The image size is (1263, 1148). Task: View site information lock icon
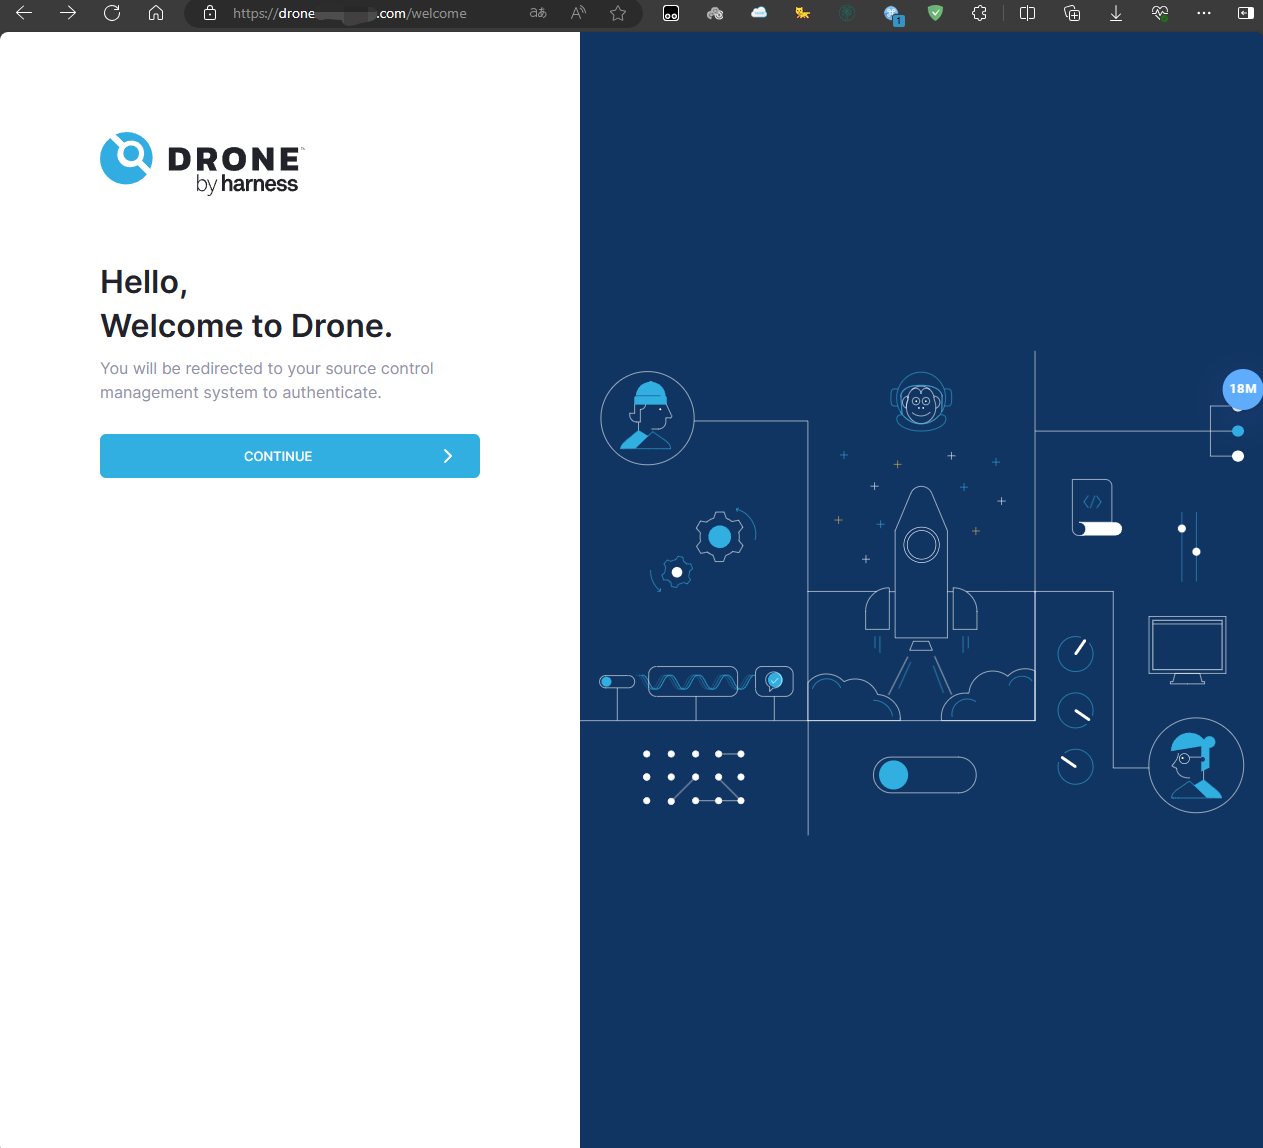[210, 13]
